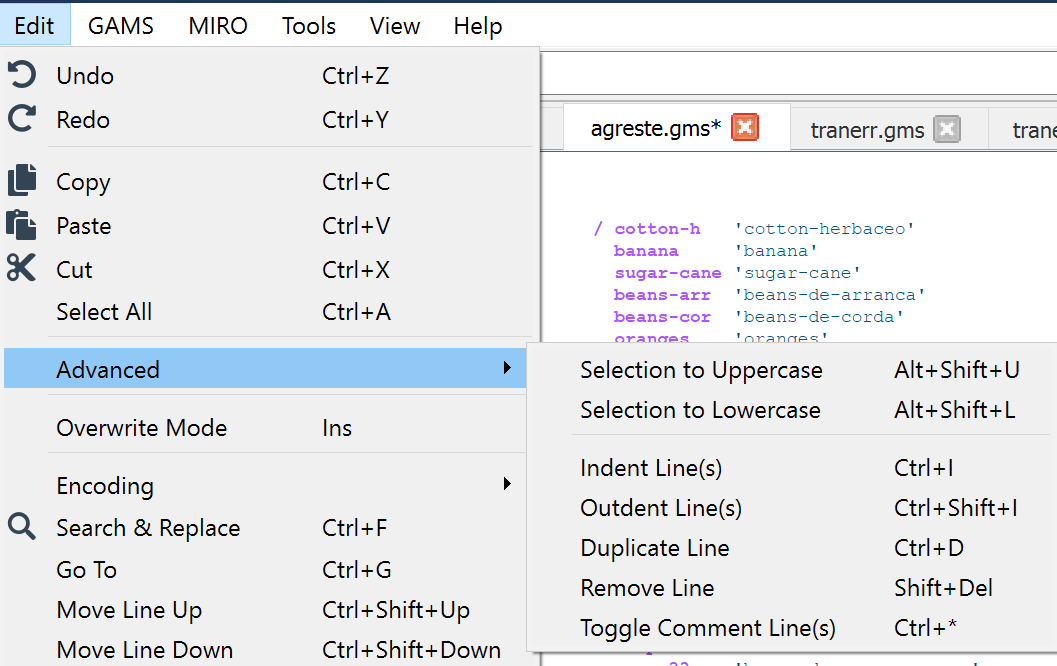Close the agreste.gms tab with red X
The image size is (1057, 666).
(745, 128)
